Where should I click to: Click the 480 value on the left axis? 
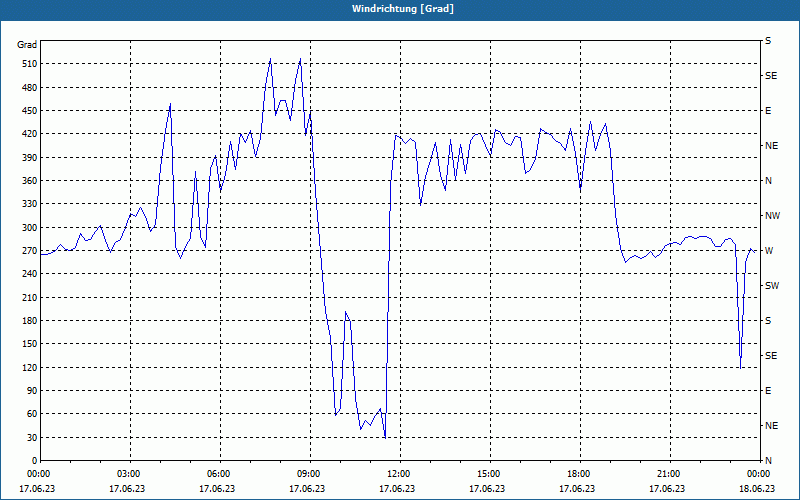coord(30,88)
